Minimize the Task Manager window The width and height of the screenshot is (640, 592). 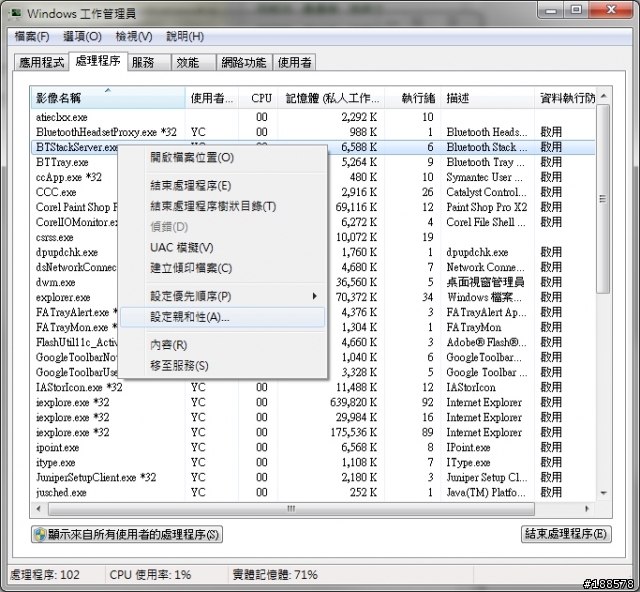pyautogui.click(x=551, y=10)
